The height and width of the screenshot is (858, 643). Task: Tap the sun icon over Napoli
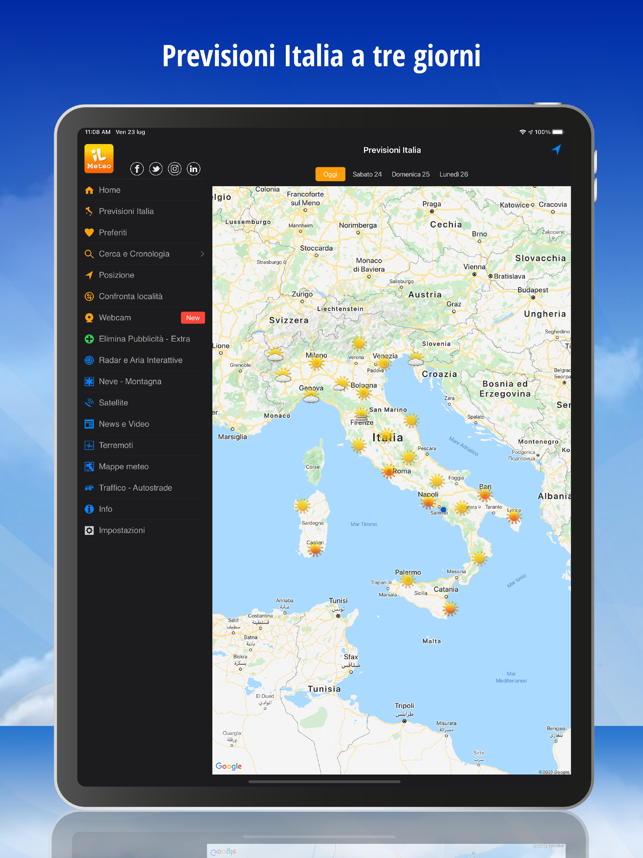(428, 502)
